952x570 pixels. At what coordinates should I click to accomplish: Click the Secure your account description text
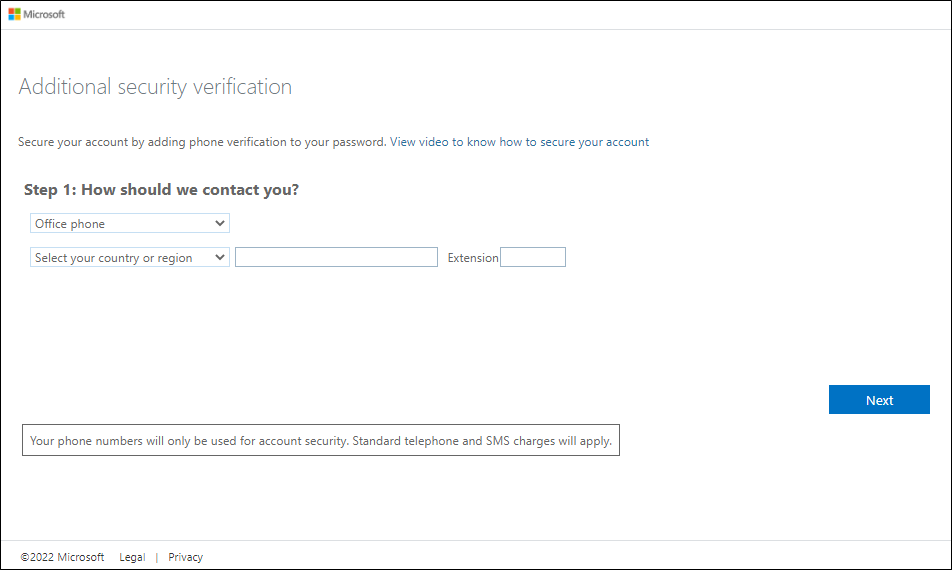(202, 142)
